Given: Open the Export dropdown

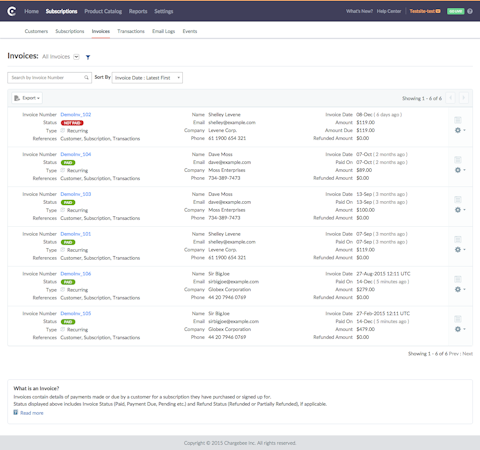Looking at the screenshot, I should (x=27, y=98).
